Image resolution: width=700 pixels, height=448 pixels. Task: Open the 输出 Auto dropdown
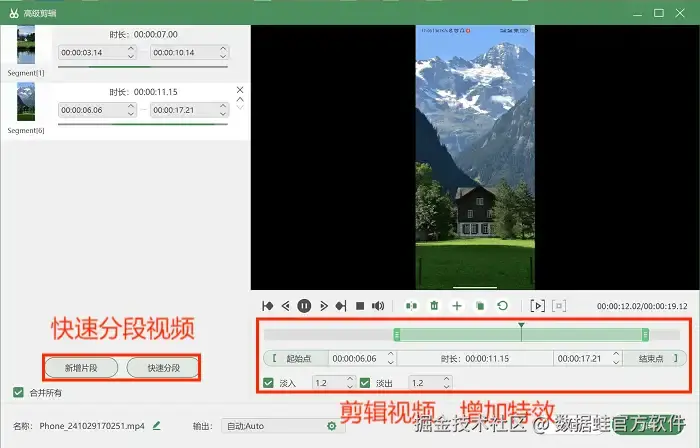(x=283, y=426)
